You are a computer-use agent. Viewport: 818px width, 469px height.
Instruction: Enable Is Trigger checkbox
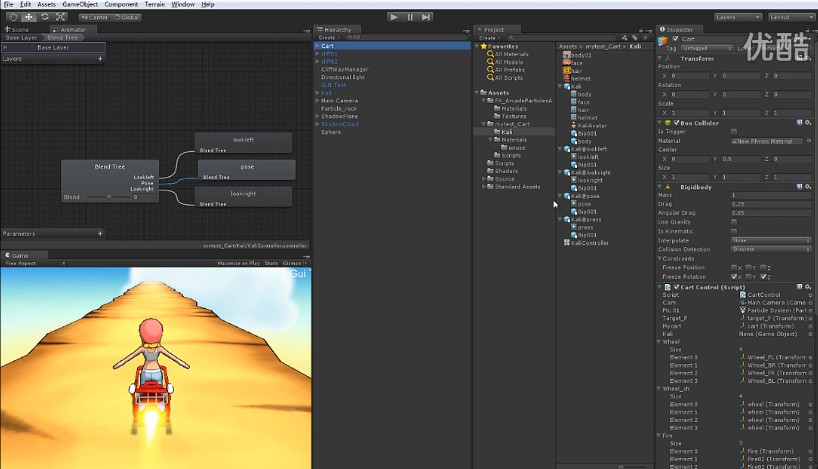pos(734,131)
